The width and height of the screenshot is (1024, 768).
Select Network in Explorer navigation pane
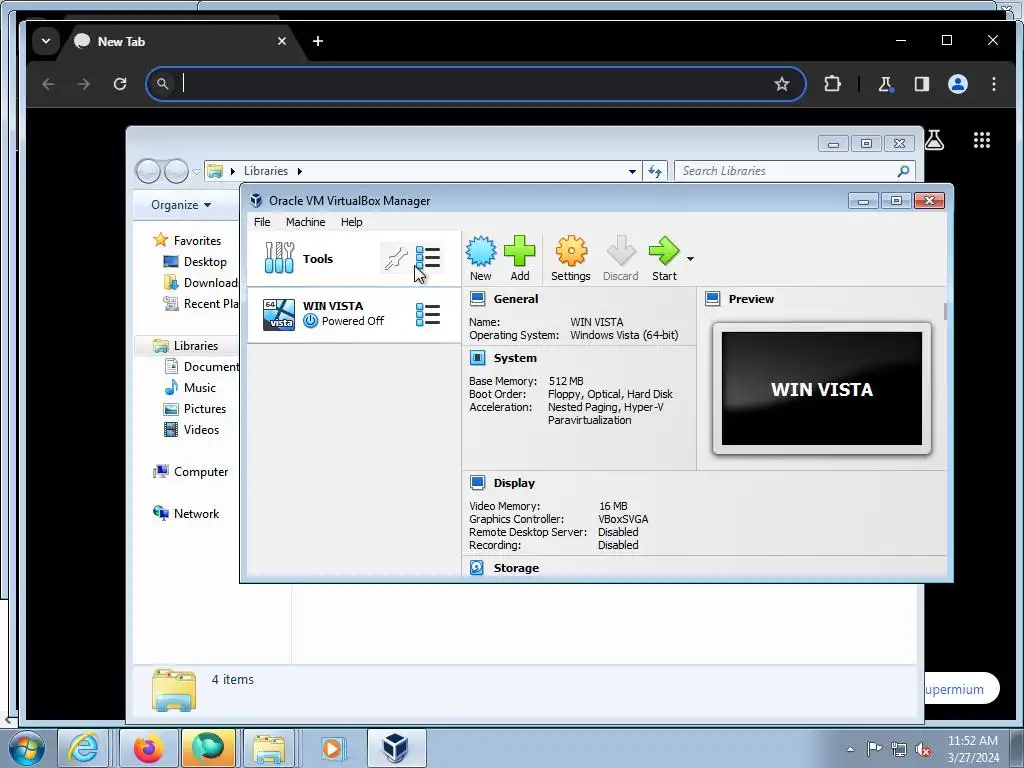(x=196, y=514)
